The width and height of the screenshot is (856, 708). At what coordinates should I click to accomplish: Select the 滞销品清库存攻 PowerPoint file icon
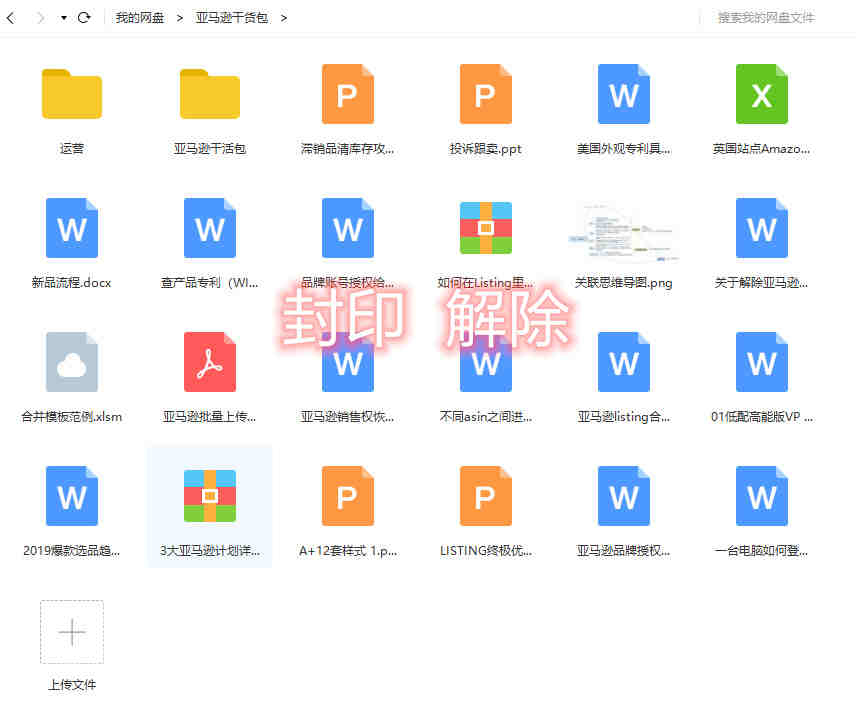[x=348, y=94]
